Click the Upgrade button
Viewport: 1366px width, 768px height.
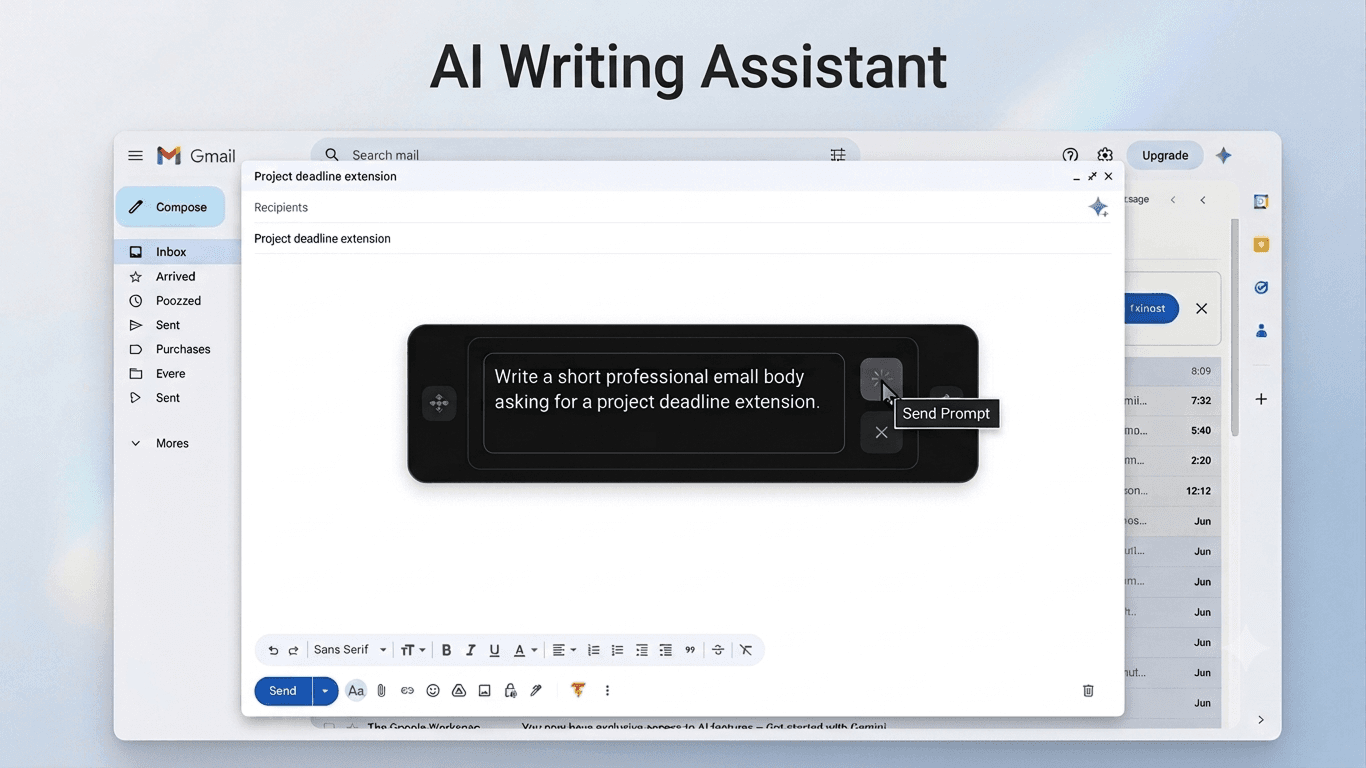[x=1165, y=155]
